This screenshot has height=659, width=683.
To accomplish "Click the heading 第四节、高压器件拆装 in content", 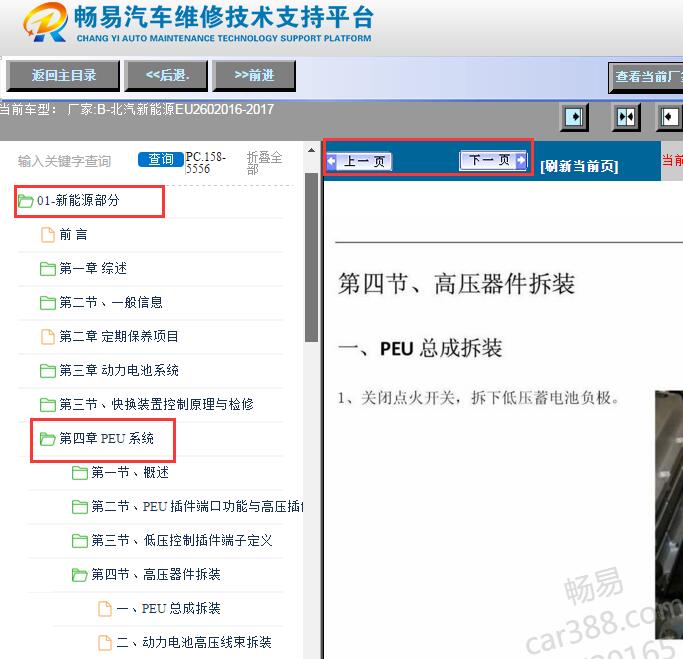I will [x=456, y=284].
